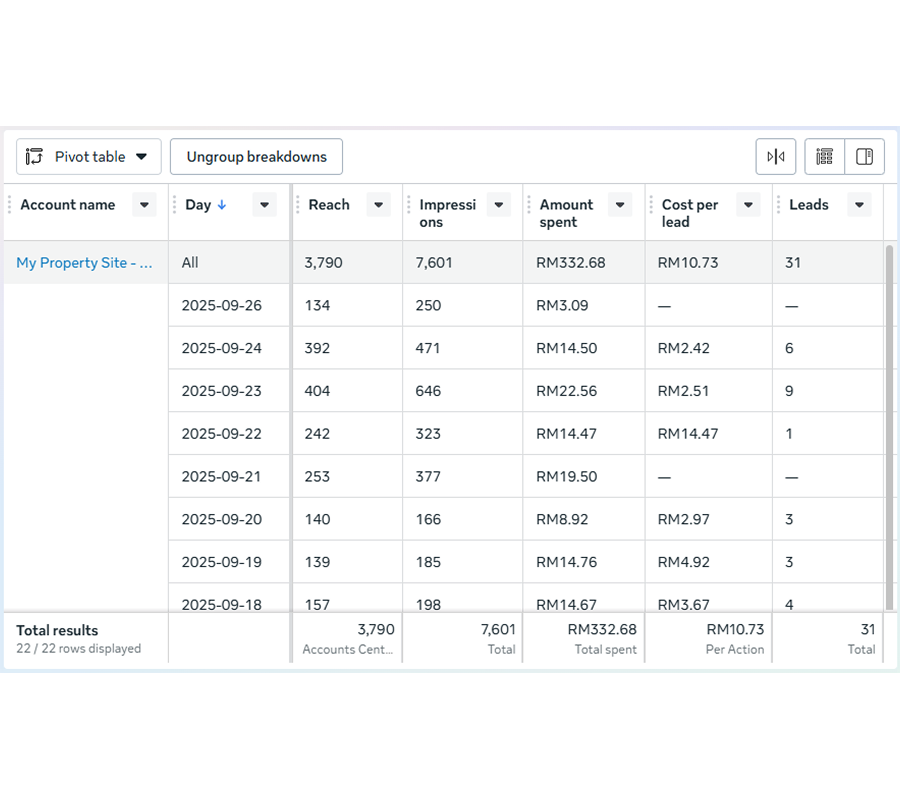Viewport: 900px width, 800px height.
Task: Click the split panel view icon
Action: click(864, 156)
